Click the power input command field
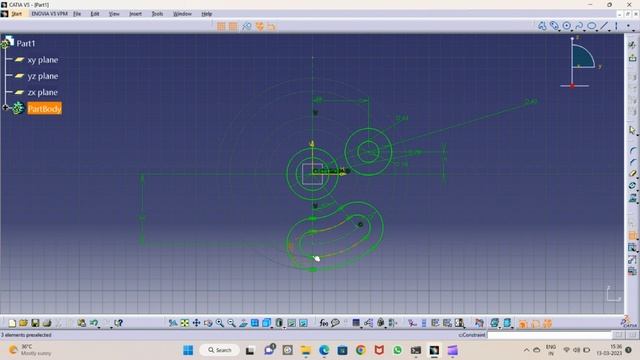Image resolution: width=640 pixels, height=360 pixels. (x=549, y=335)
